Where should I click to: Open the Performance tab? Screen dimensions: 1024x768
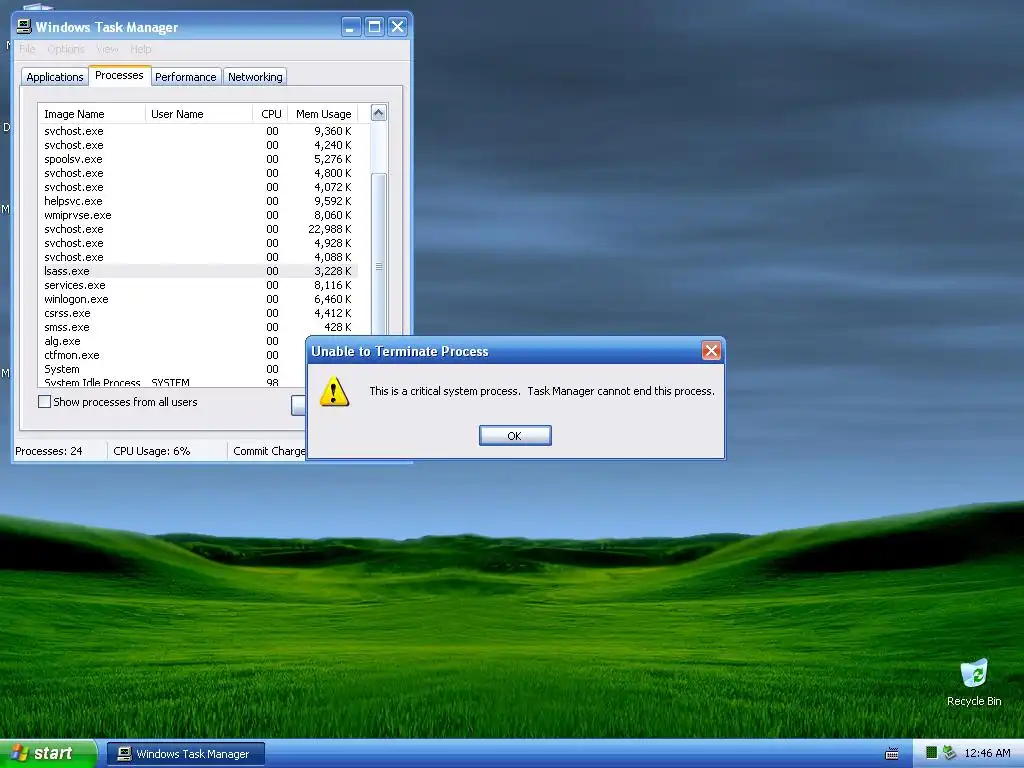click(x=185, y=77)
